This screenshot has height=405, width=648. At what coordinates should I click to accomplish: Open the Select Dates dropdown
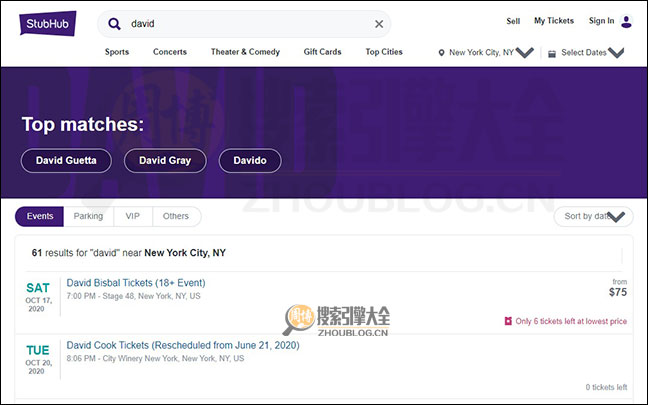(616, 52)
